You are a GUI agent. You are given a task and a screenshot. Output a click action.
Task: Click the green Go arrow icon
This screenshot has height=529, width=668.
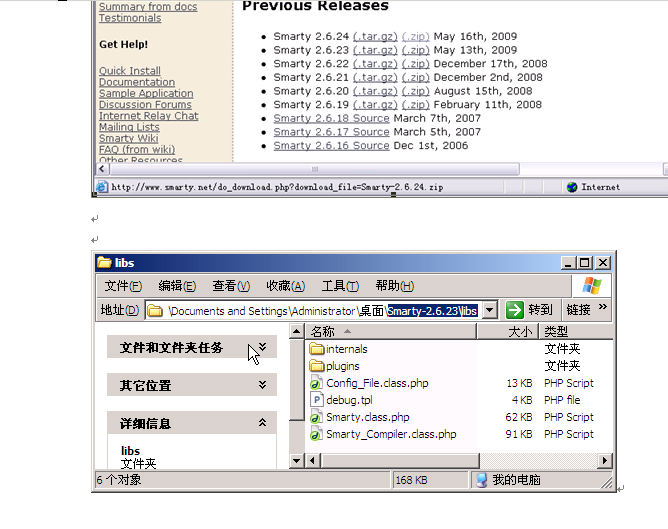[x=515, y=310]
